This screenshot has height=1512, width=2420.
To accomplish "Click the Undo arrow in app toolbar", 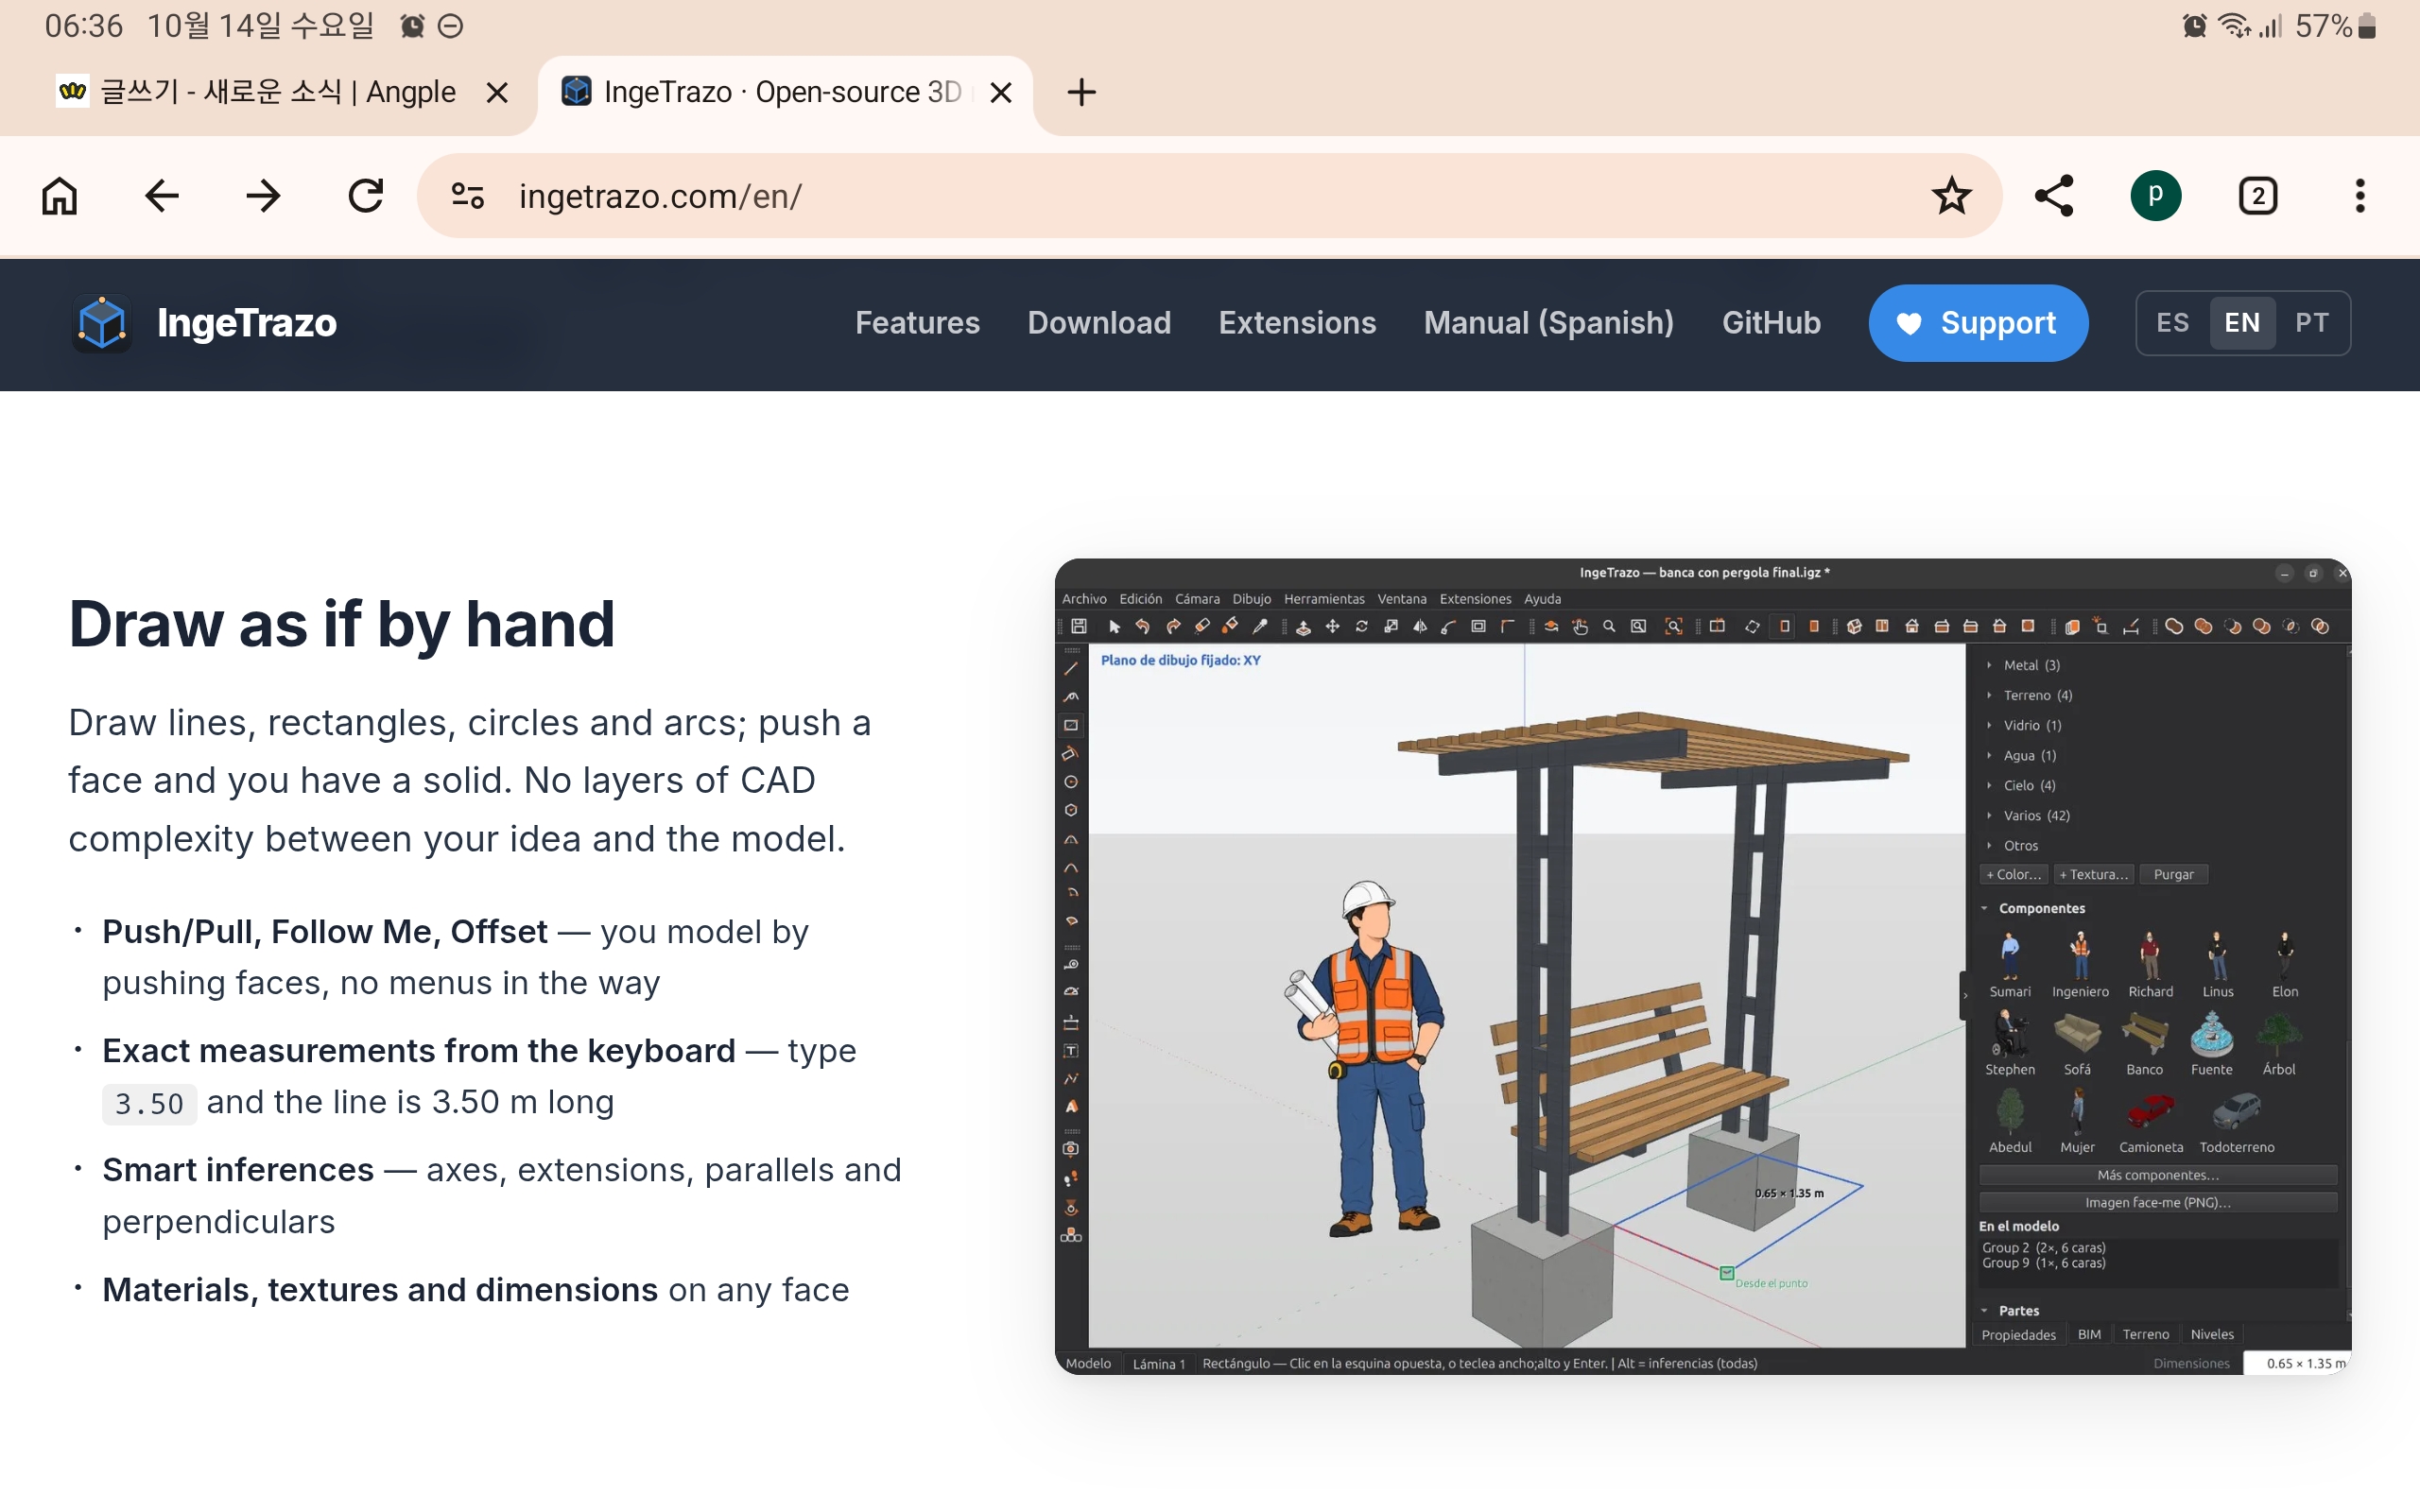I will point(1142,627).
